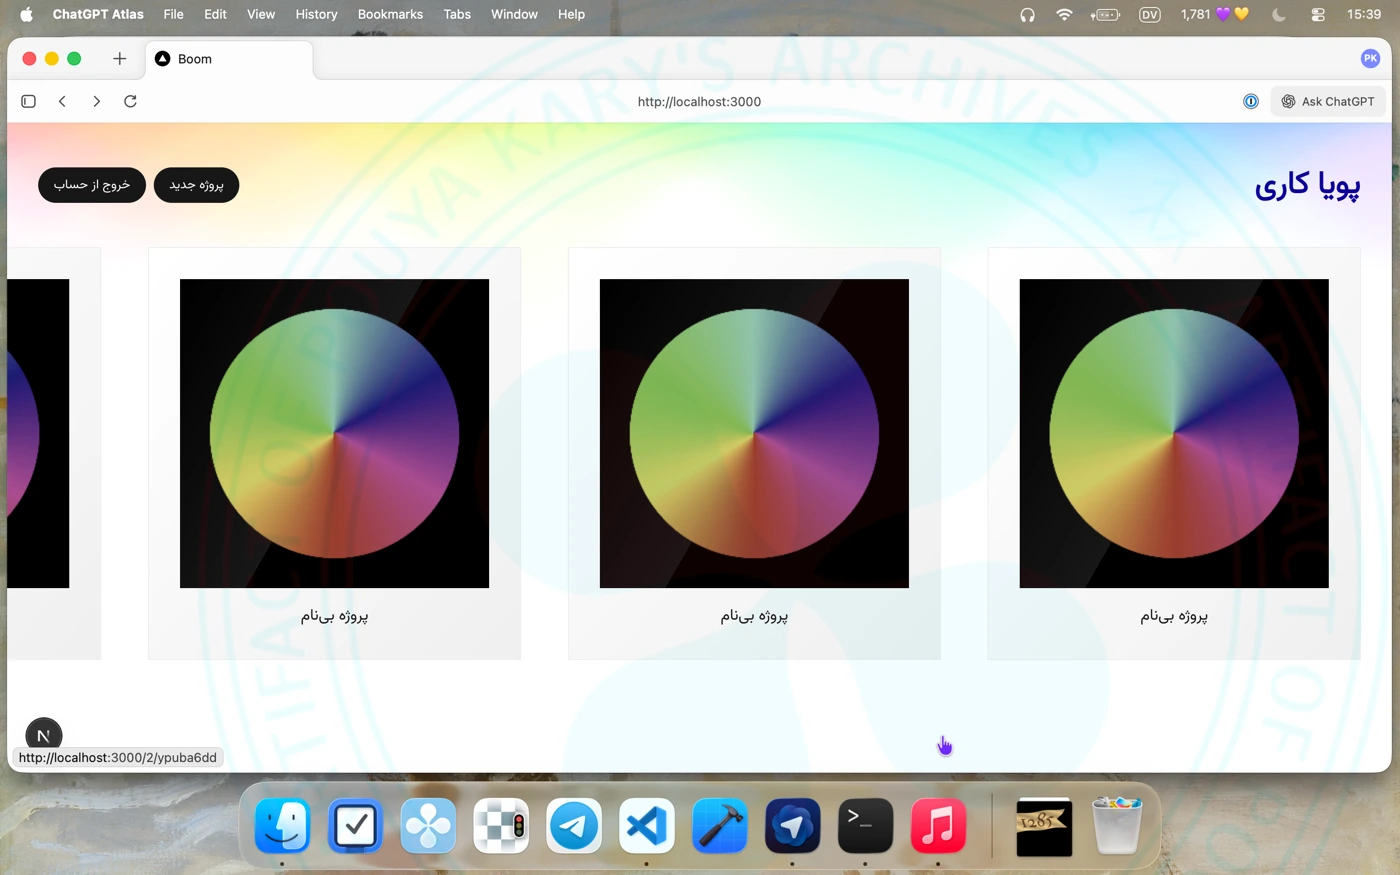Open a new tab with plus icon
This screenshot has height=875, width=1400.
pos(120,59)
